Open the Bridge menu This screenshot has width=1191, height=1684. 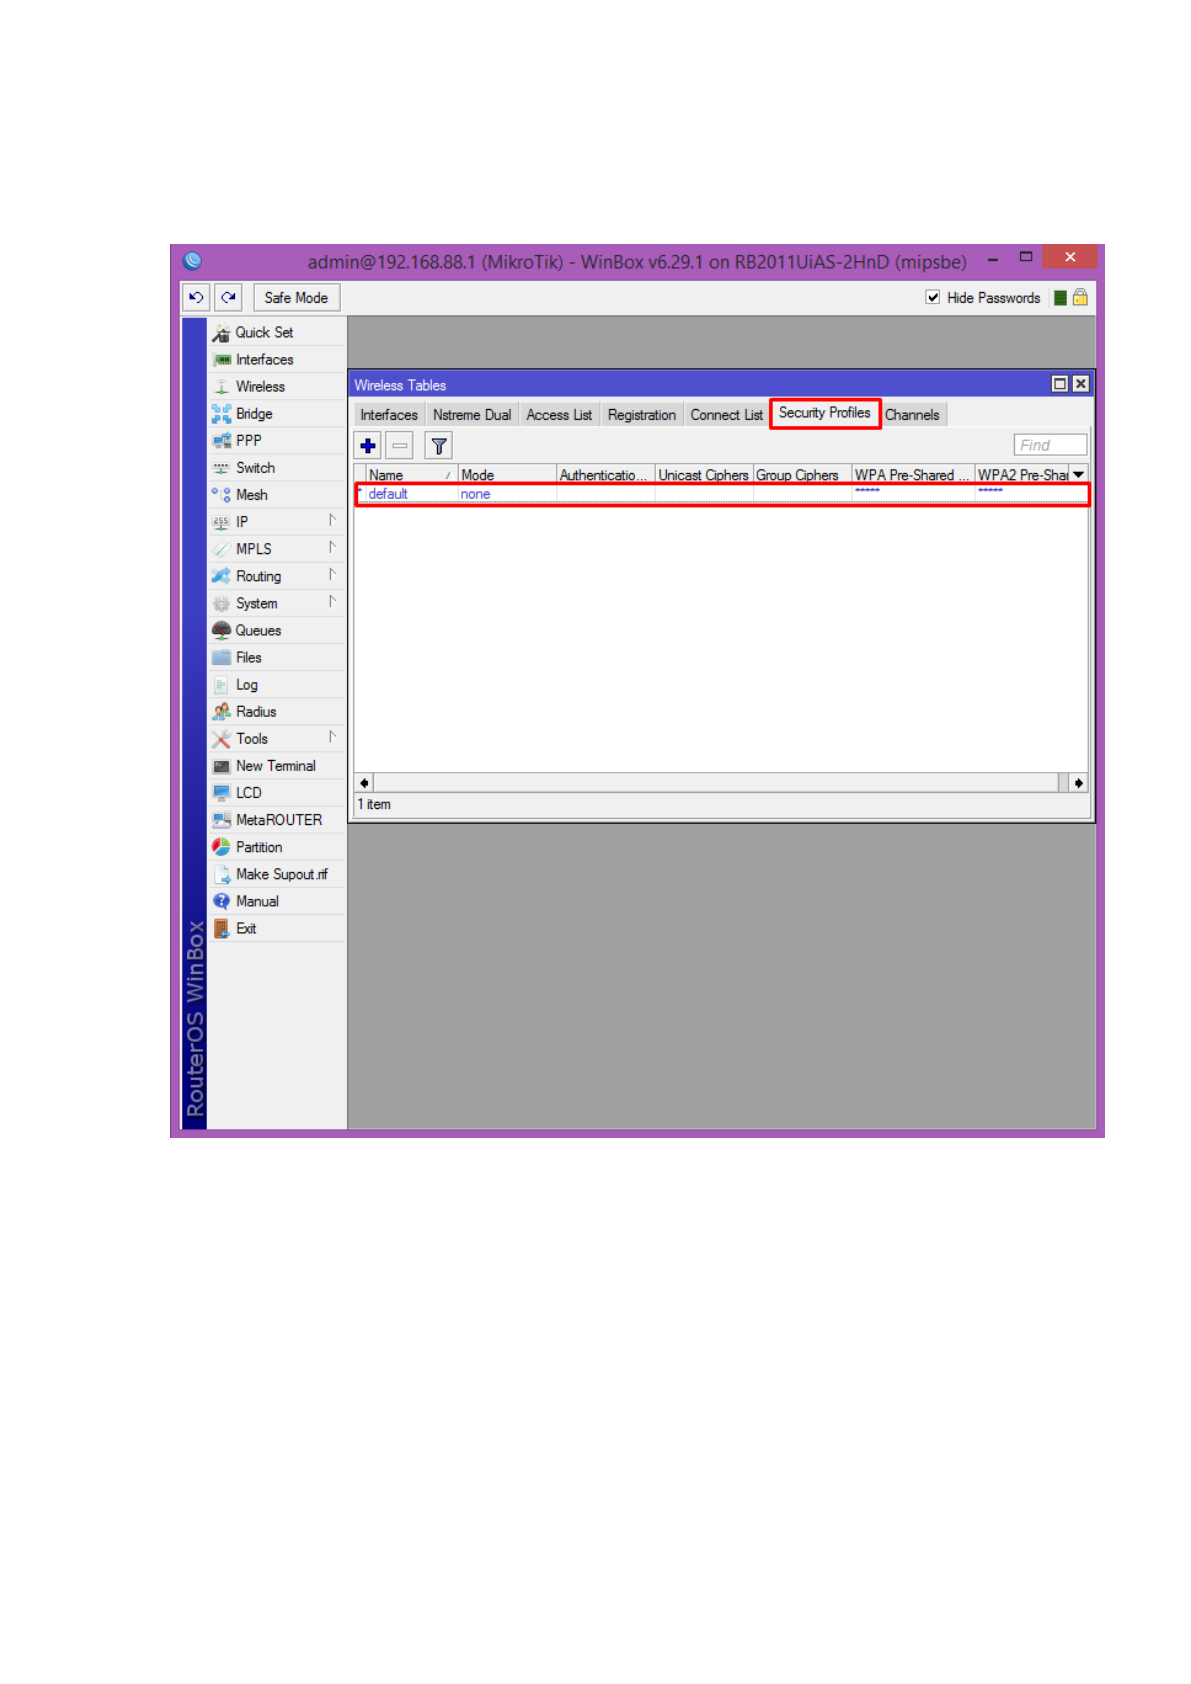(276, 414)
